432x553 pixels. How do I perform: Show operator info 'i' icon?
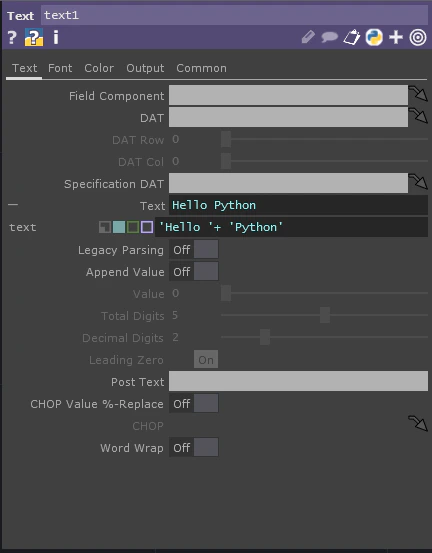pos(56,37)
